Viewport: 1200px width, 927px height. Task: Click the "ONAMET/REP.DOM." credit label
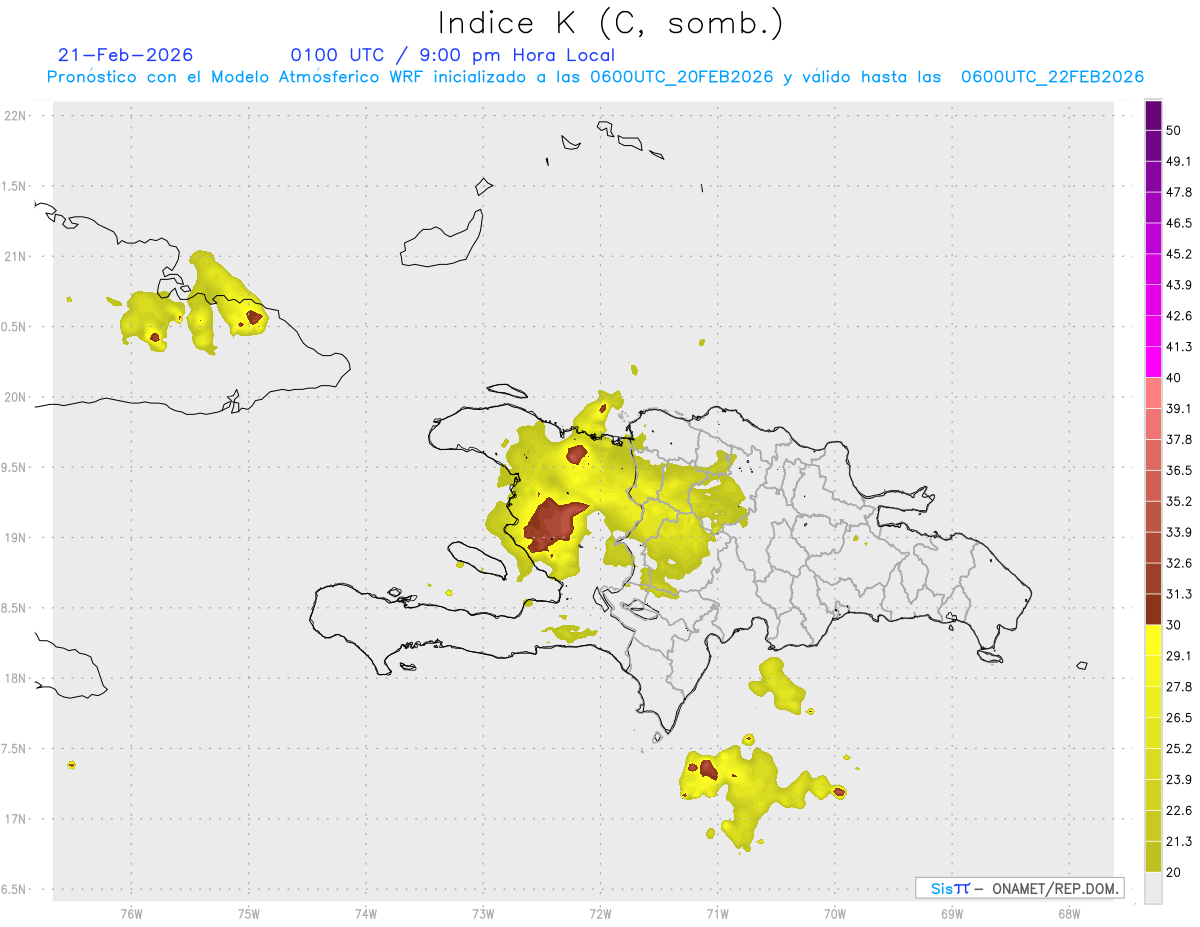(x=1054, y=888)
